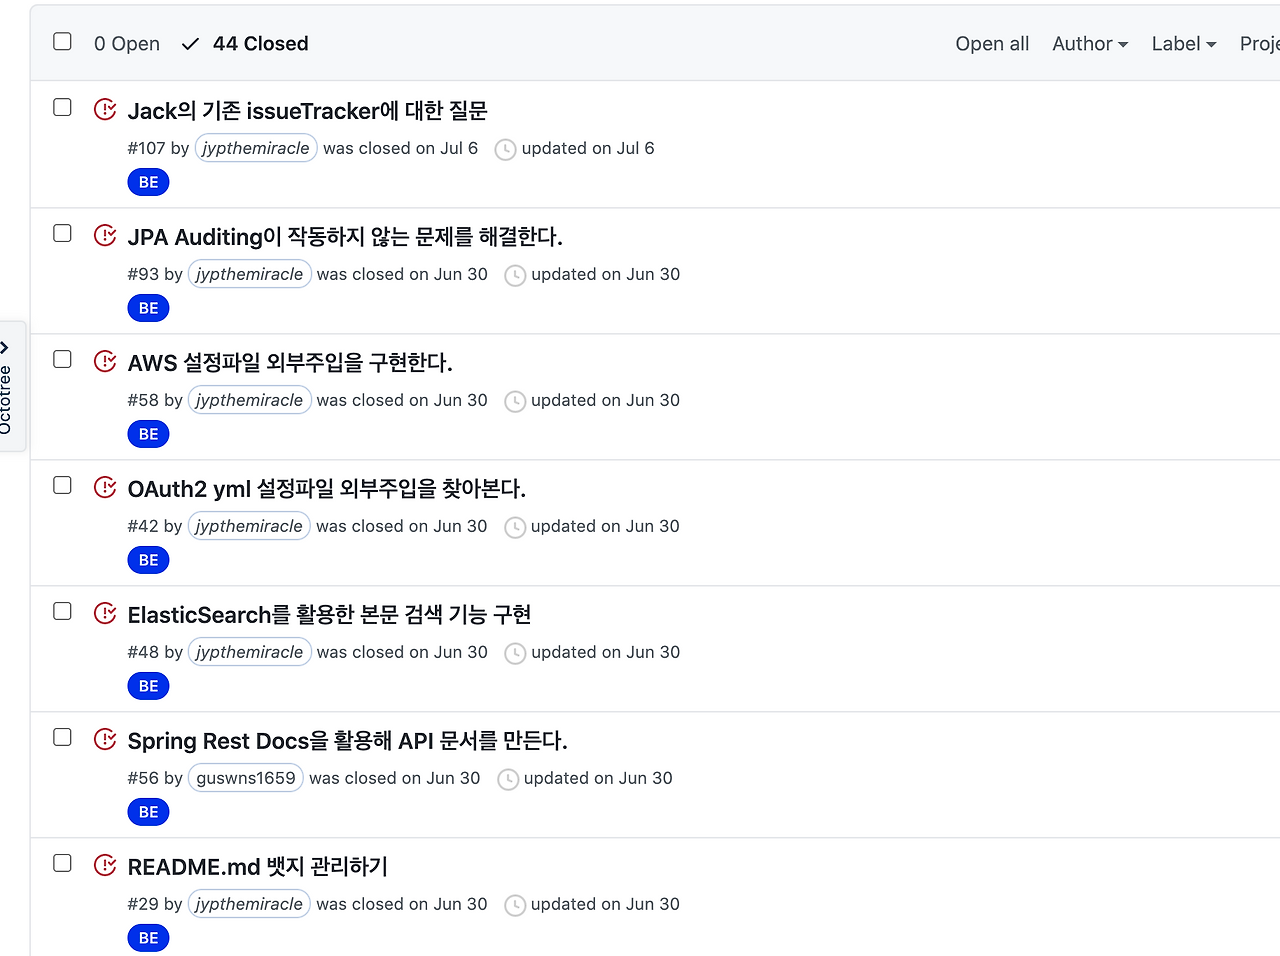Click the Open all link
This screenshot has width=1280, height=956.
[992, 44]
